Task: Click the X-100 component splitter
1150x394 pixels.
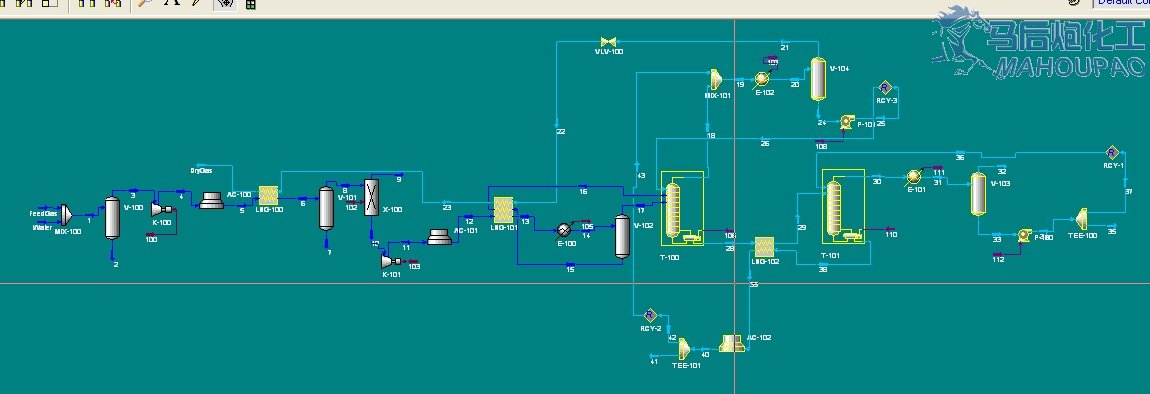Action: [x=372, y=196]
